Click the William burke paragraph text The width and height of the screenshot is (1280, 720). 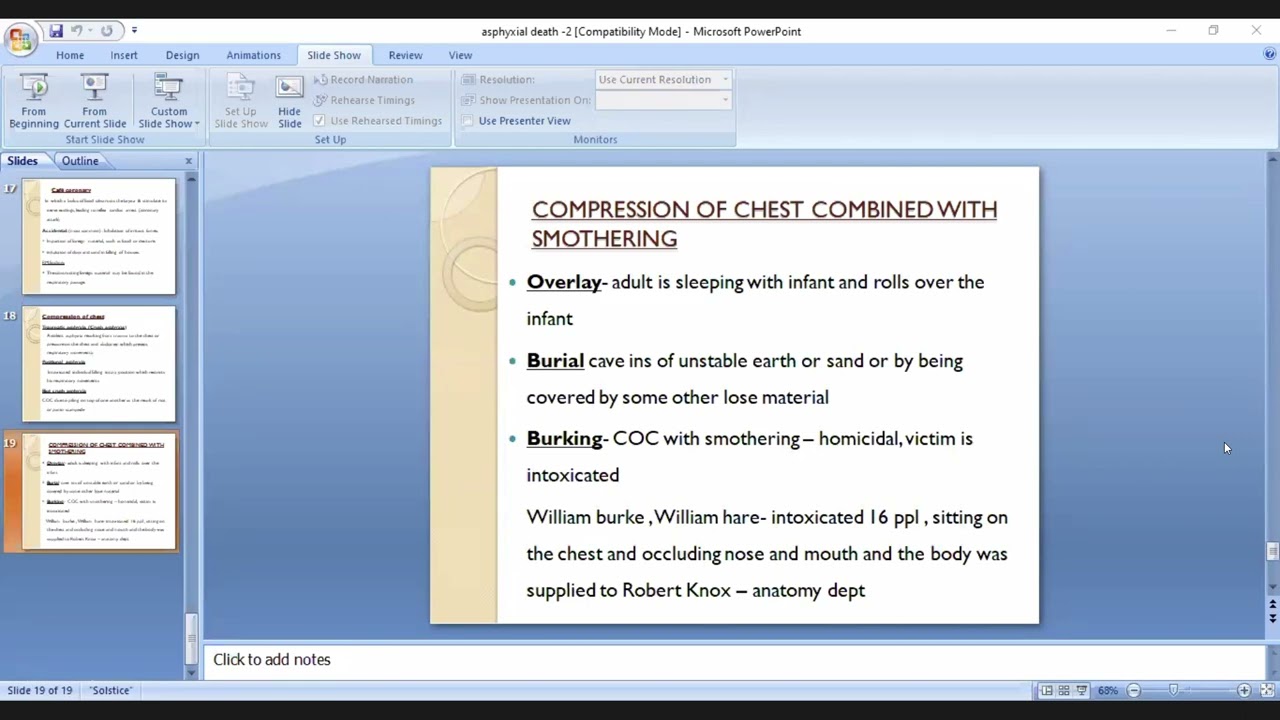click(x=767, y=553)
